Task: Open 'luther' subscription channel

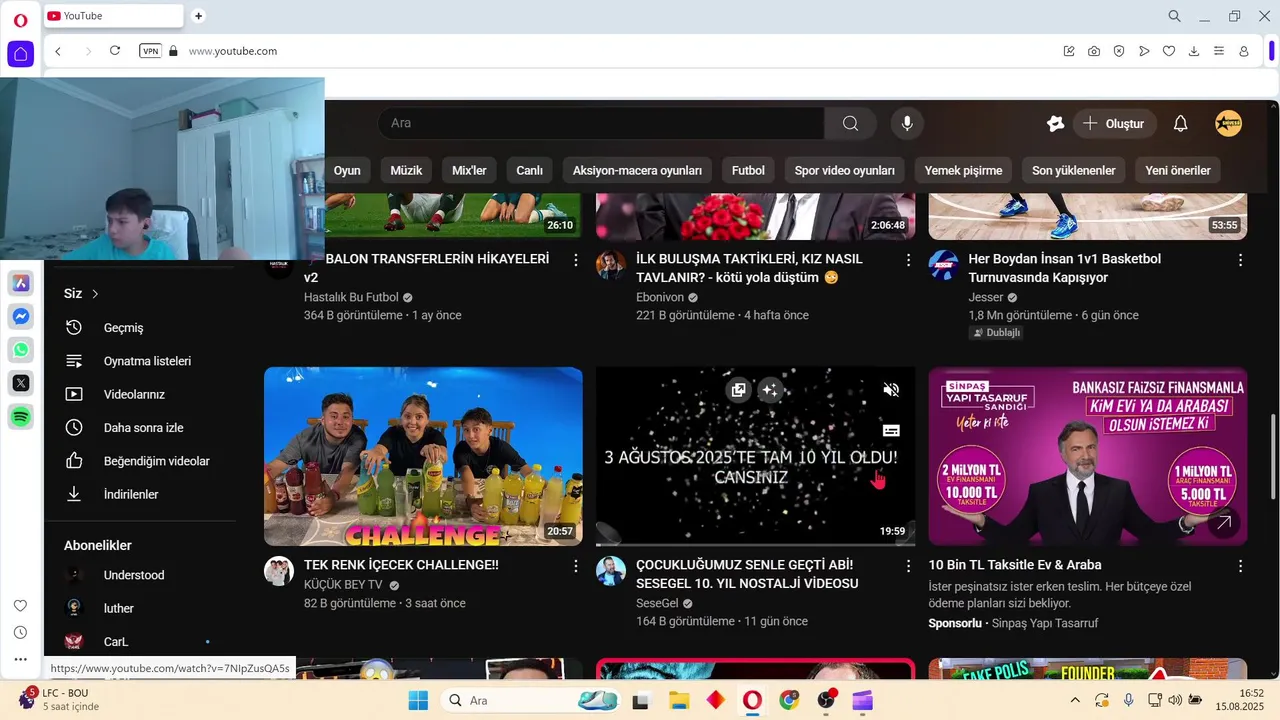Action: [x=140, y=608]
